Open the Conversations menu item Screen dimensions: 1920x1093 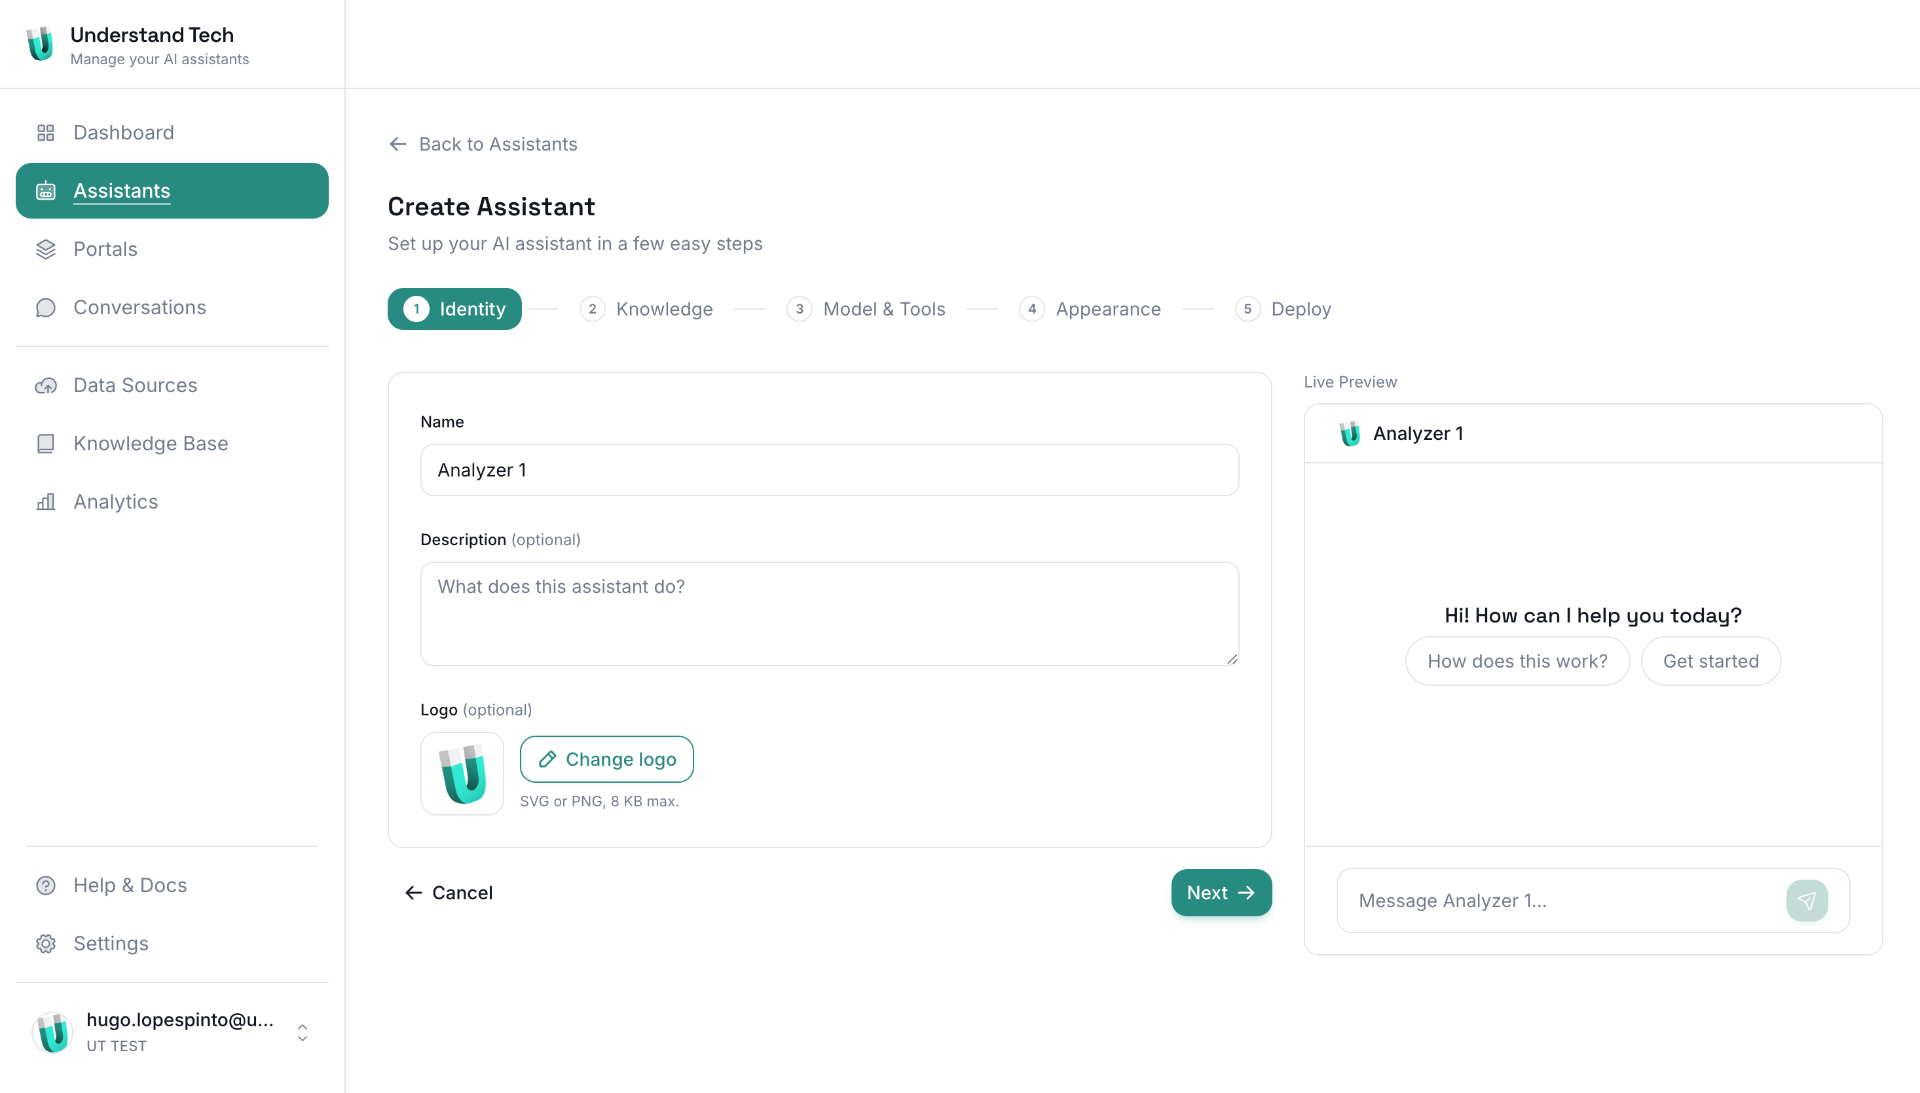(x=172, y=308)
